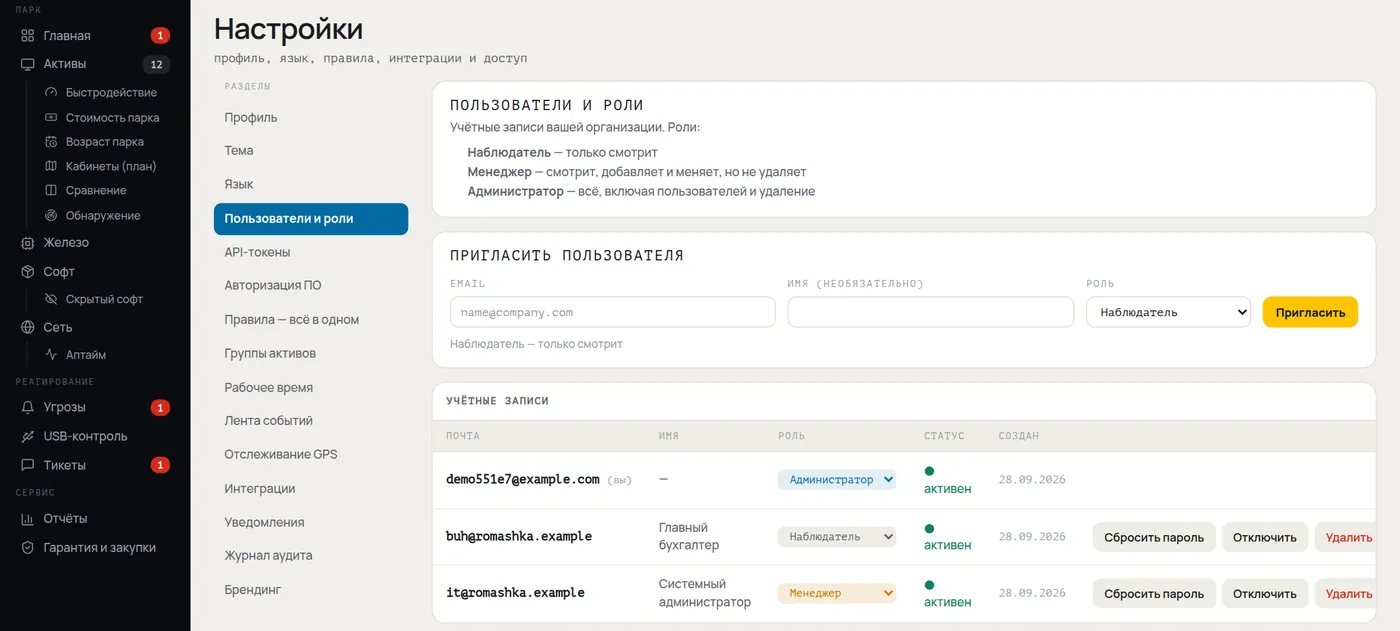
Task: Click the Тикеты message icon
Action: point(27,465)
